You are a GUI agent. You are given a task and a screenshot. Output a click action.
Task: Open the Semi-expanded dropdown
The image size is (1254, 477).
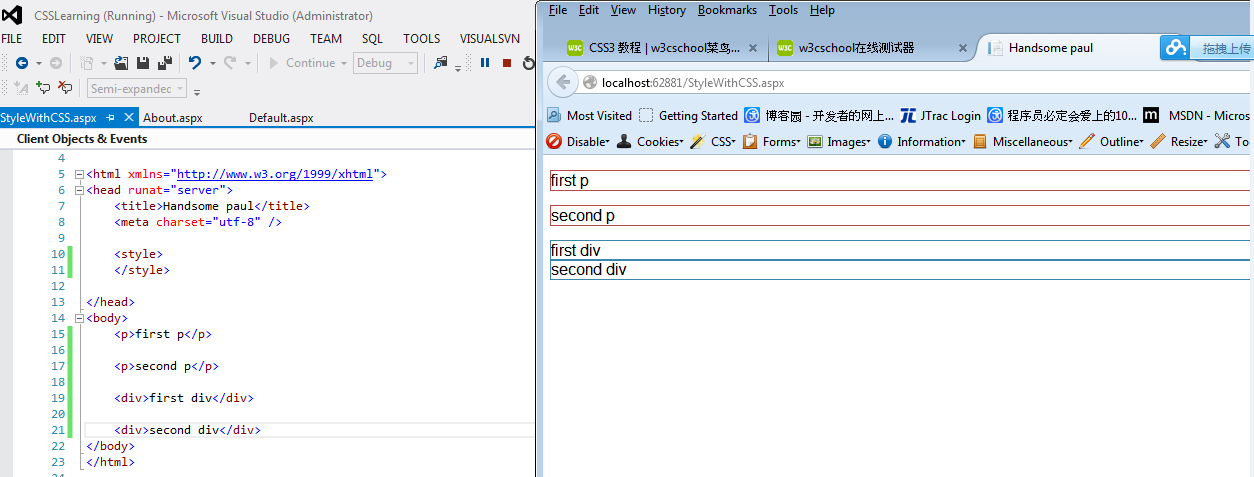pos(137,88)
